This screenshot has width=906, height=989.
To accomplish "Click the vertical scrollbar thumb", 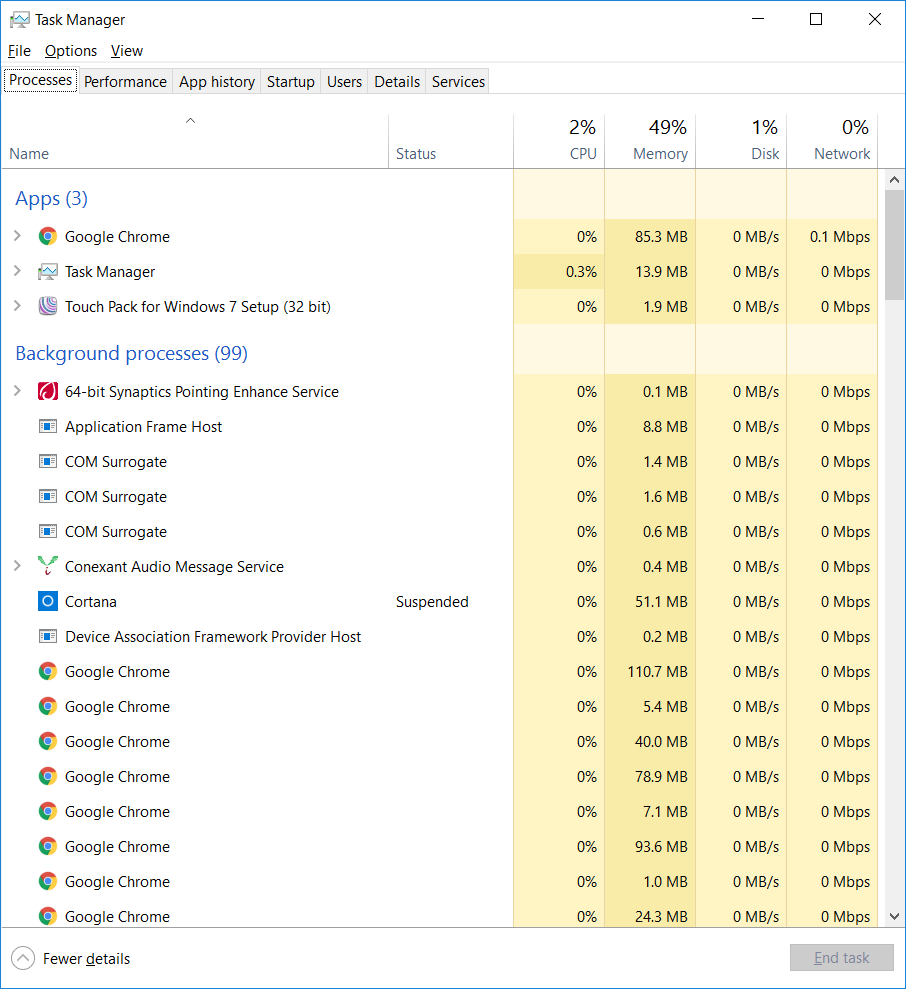I will pos(894,245).
